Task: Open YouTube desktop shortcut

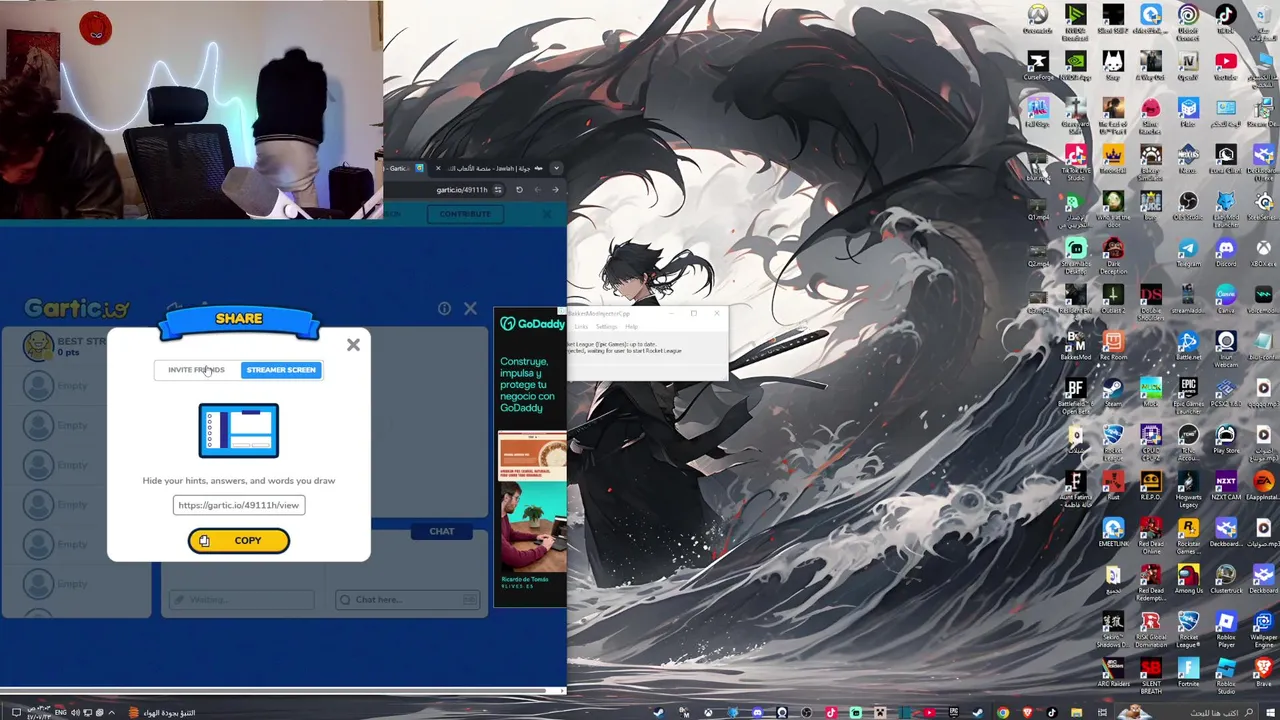Action: [1226, 66]
